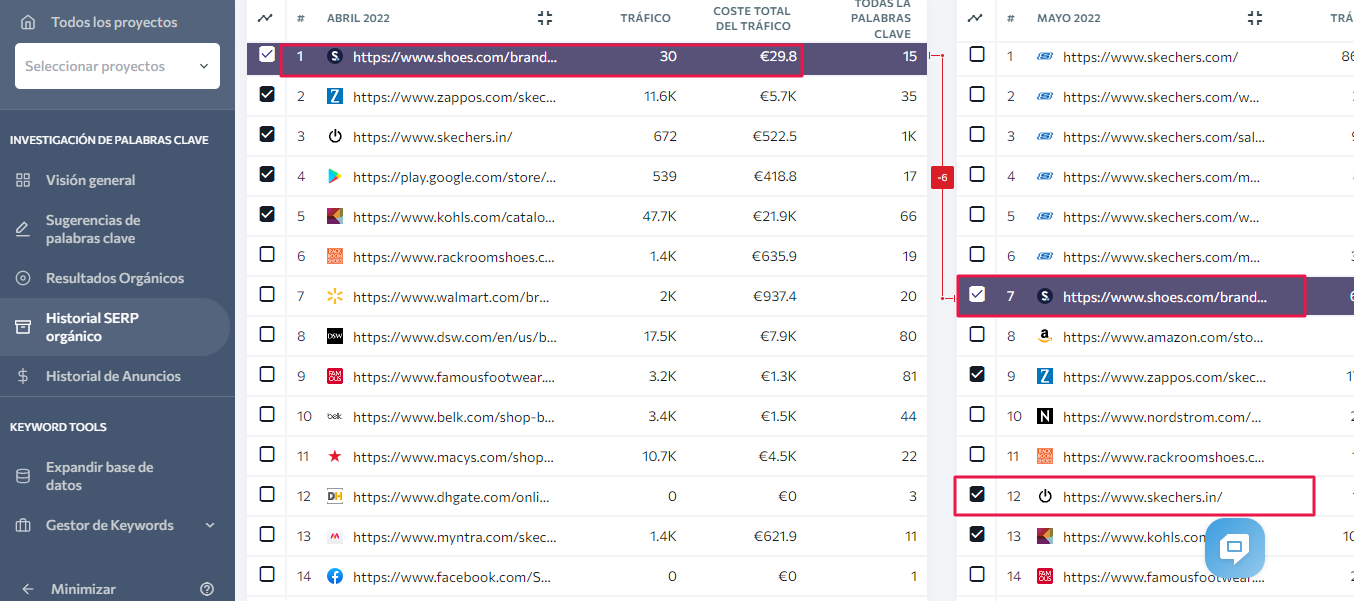Click the Myntra icon in row 13

pos(335,537)
